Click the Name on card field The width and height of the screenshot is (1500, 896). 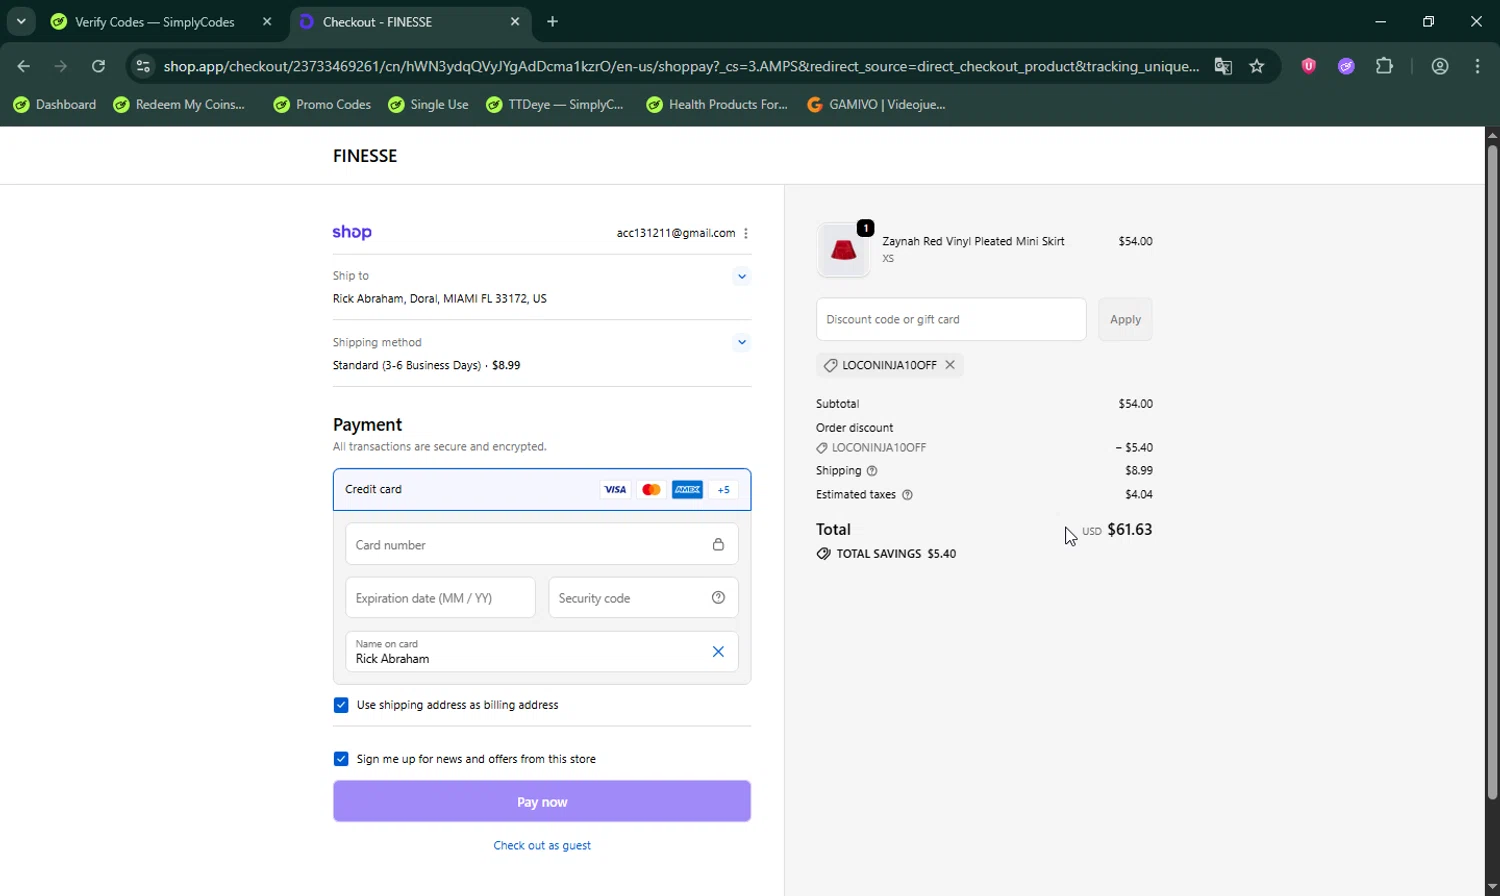542,652
